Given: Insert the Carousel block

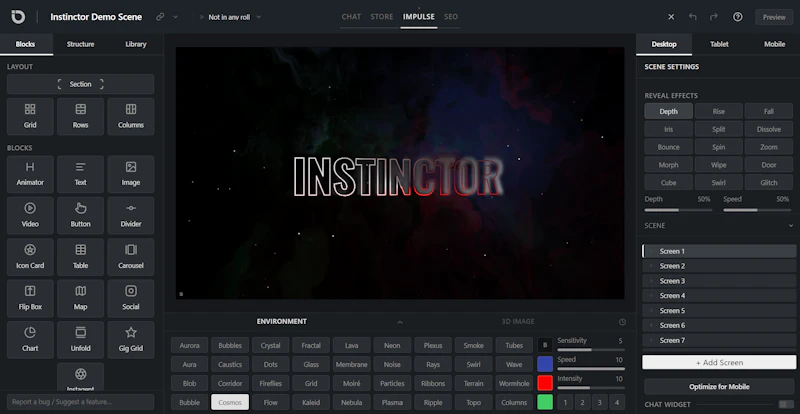Looking at the screenshot, I should (131, 257).
